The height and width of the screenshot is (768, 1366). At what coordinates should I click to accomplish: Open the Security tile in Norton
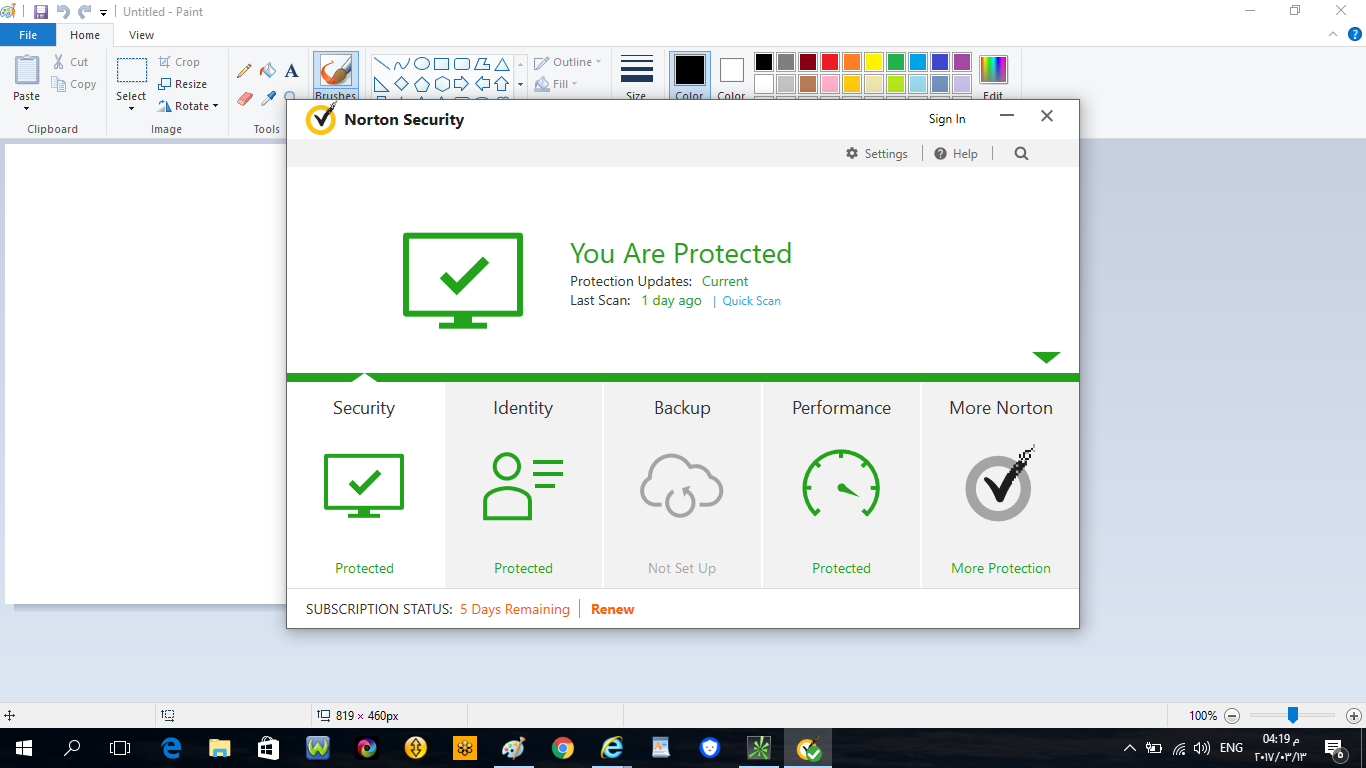[364, 485]
